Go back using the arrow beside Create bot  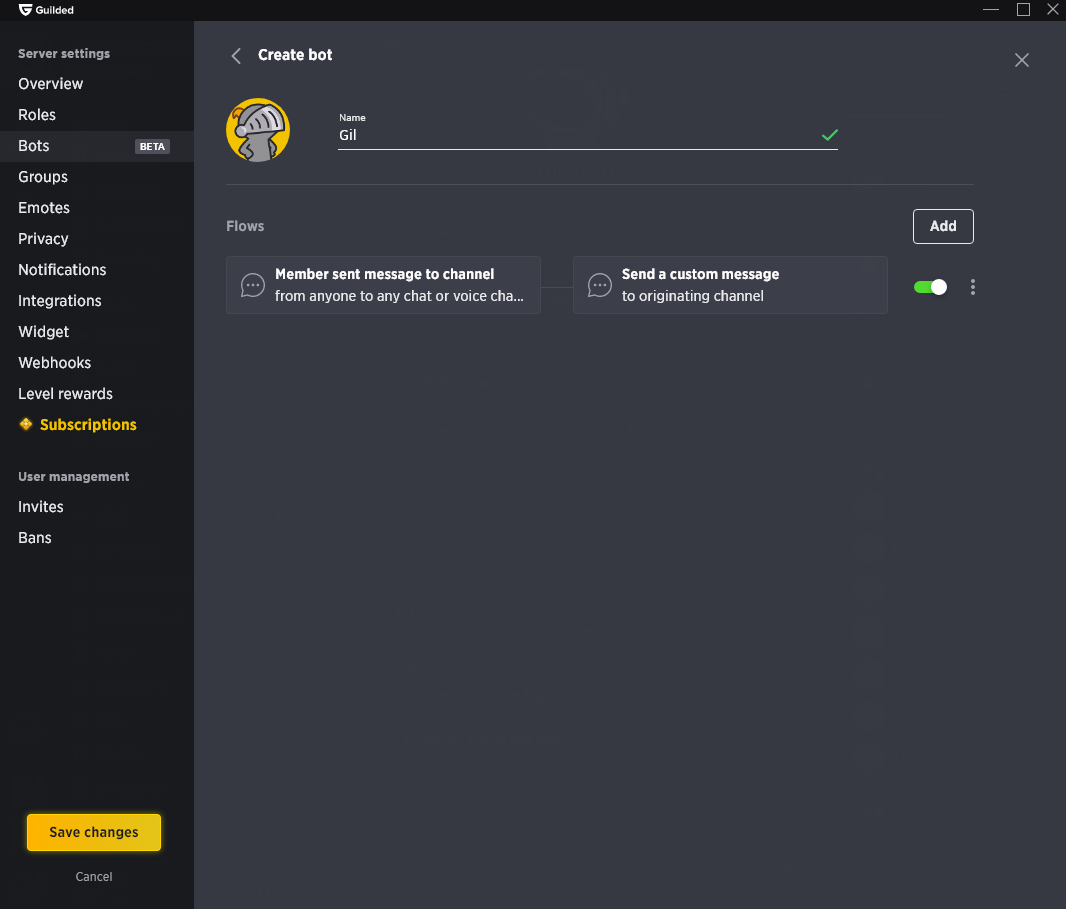click(x=236, y=56)
